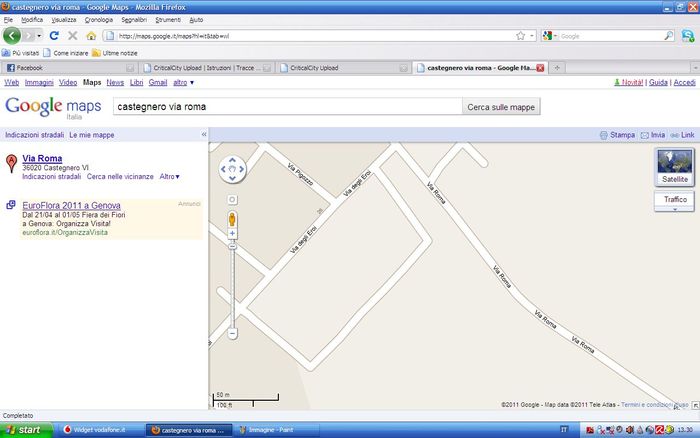Viewport: 700px width, 438px height.
Task: Click the Accedi sign-in link
Action: [684, 82]
